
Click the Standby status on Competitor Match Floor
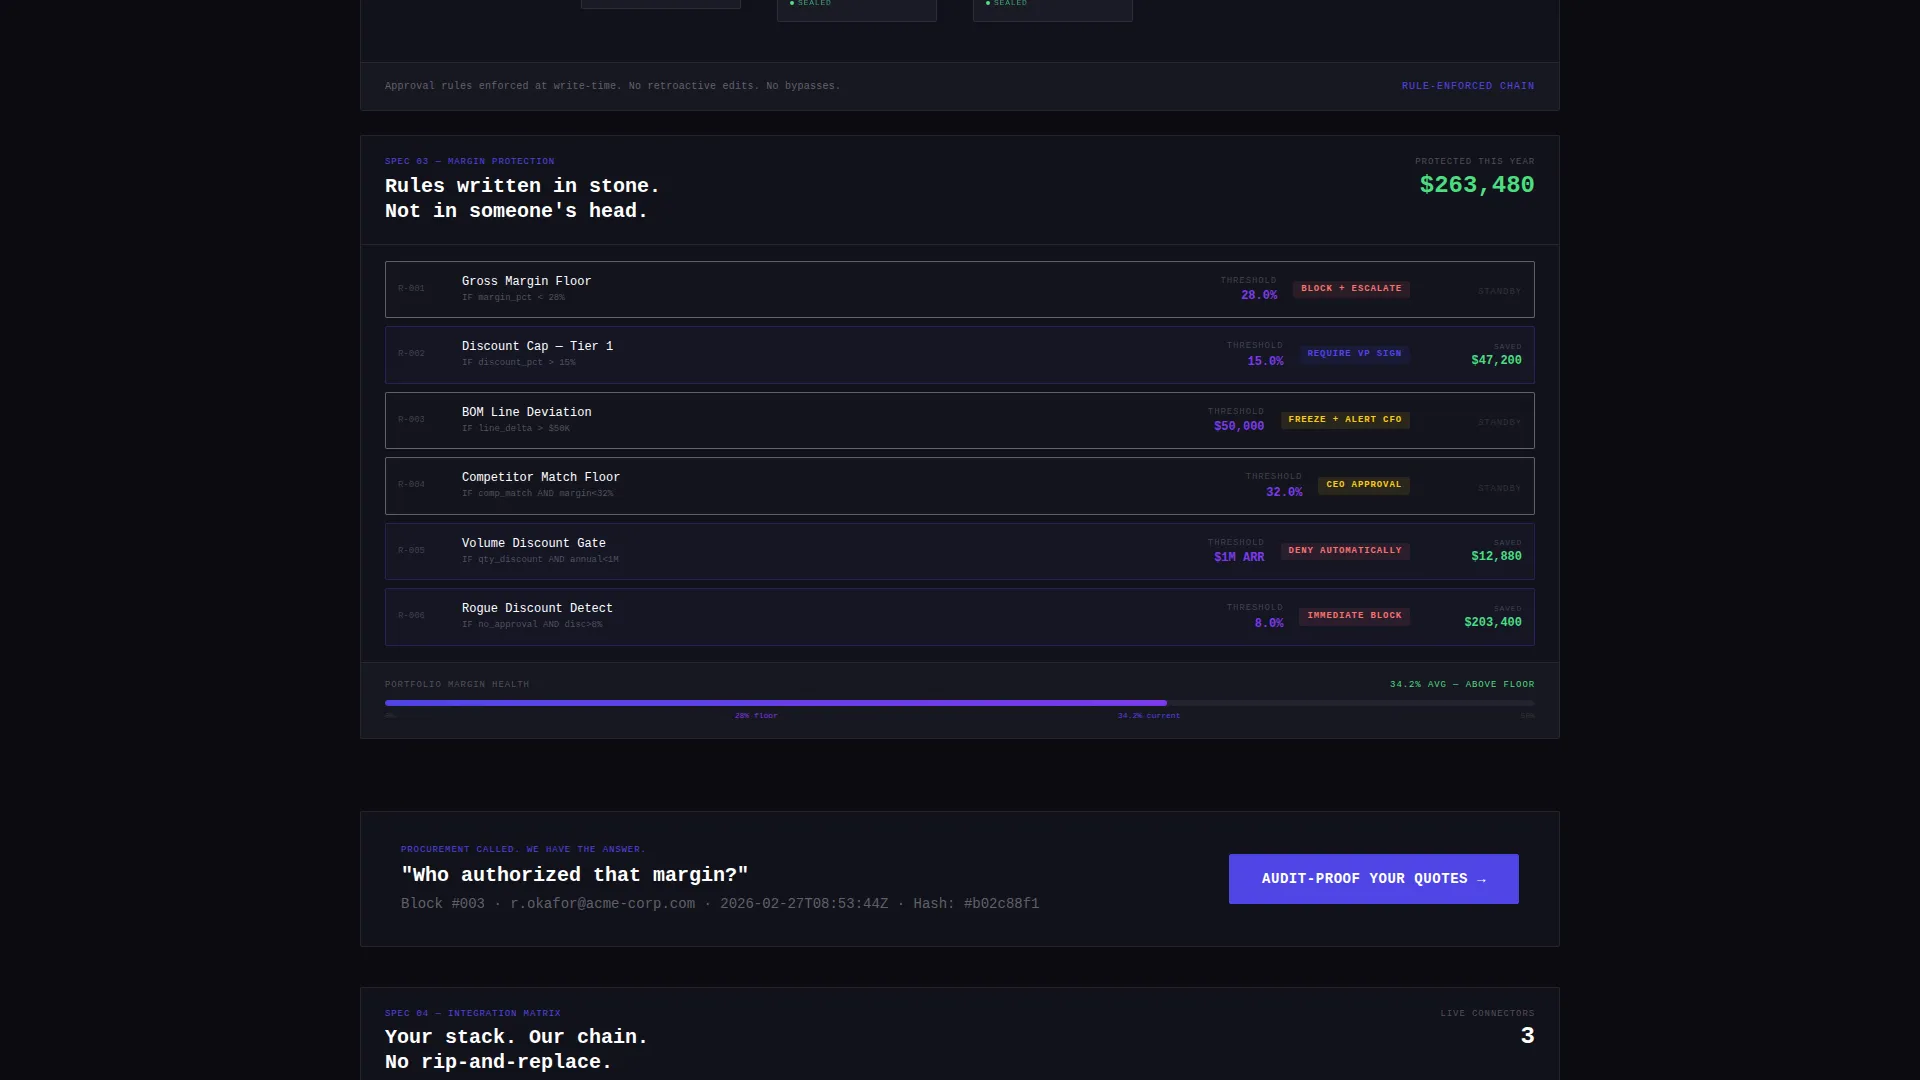(x=1499, y=489)
